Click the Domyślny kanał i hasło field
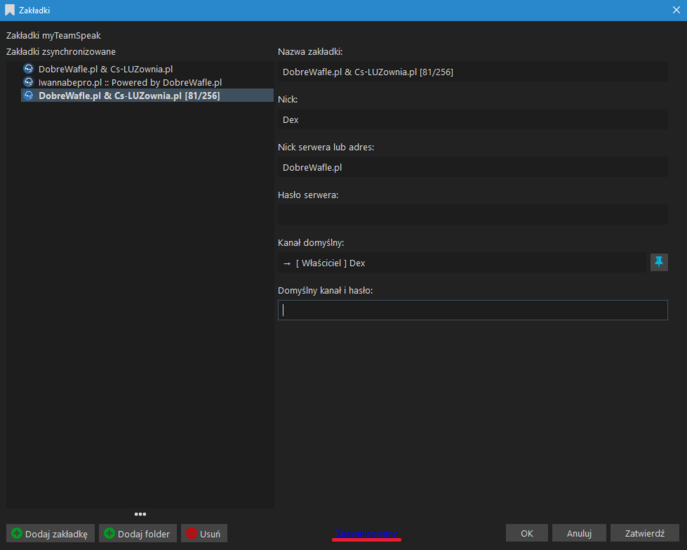687x550 pixels. coord(472,310)
